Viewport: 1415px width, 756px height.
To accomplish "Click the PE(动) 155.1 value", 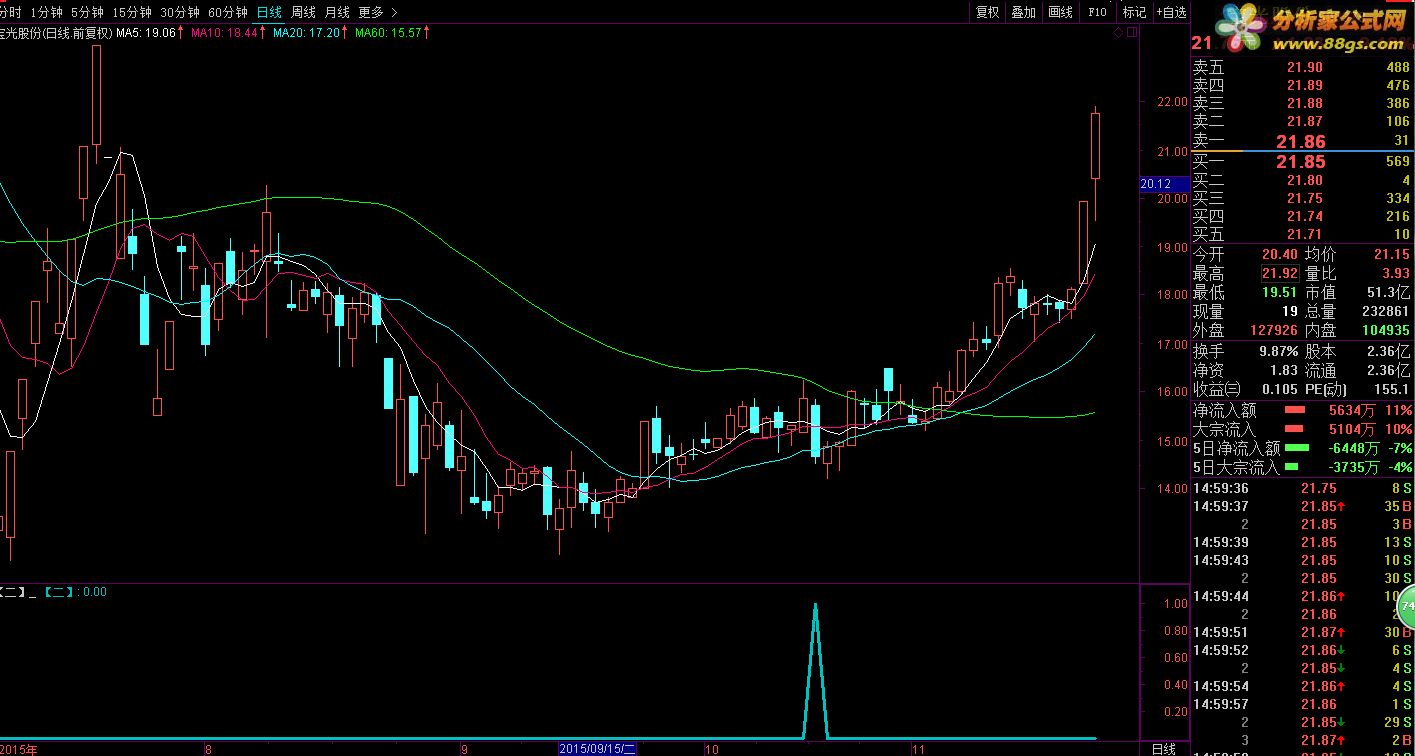I will [1391, 389].
